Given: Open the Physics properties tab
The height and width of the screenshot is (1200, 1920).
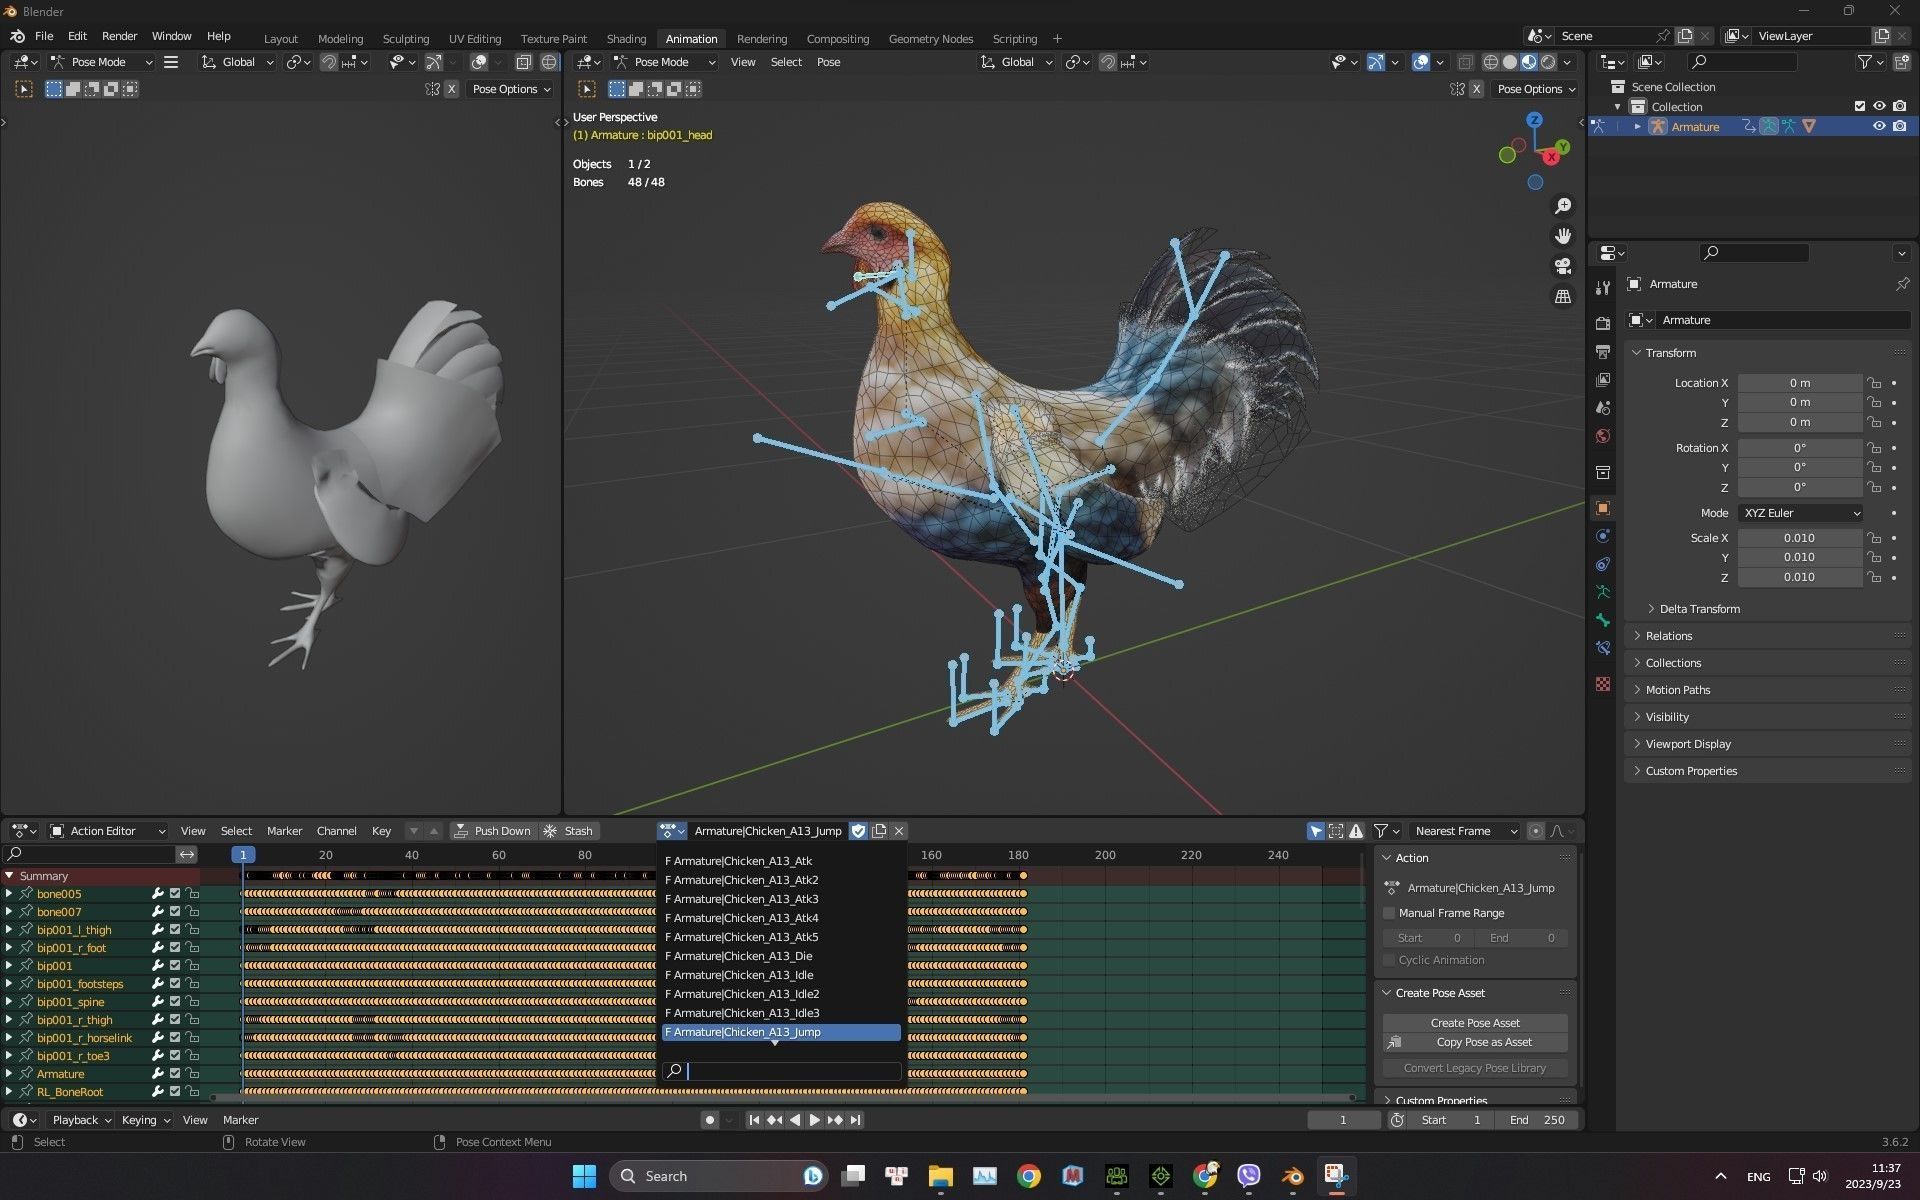Looking at the screenshot, I should coord(1603,536).
